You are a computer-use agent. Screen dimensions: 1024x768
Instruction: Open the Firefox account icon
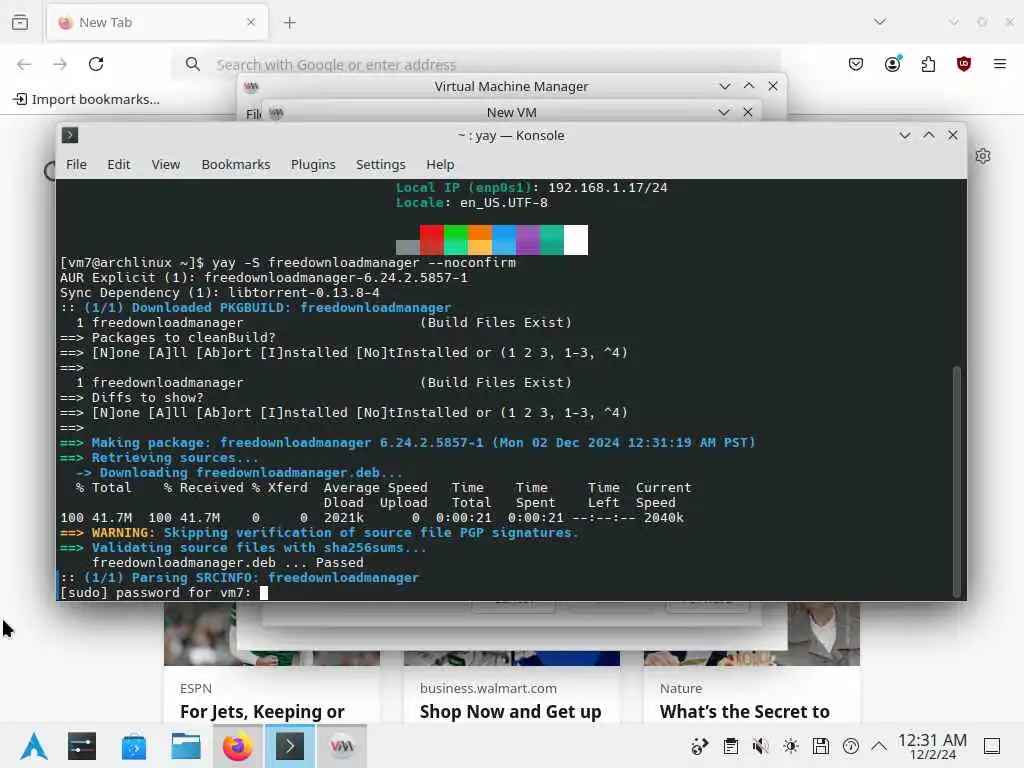click(893, 64)
